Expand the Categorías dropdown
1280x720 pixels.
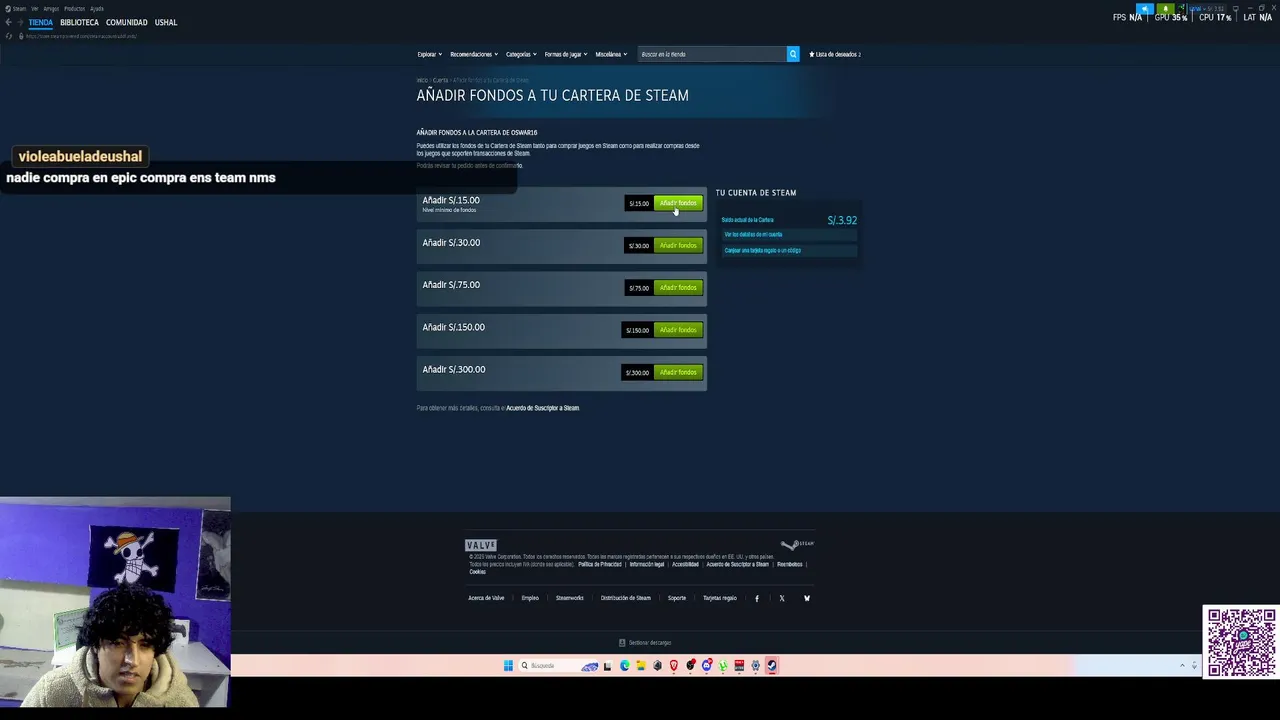521,54
